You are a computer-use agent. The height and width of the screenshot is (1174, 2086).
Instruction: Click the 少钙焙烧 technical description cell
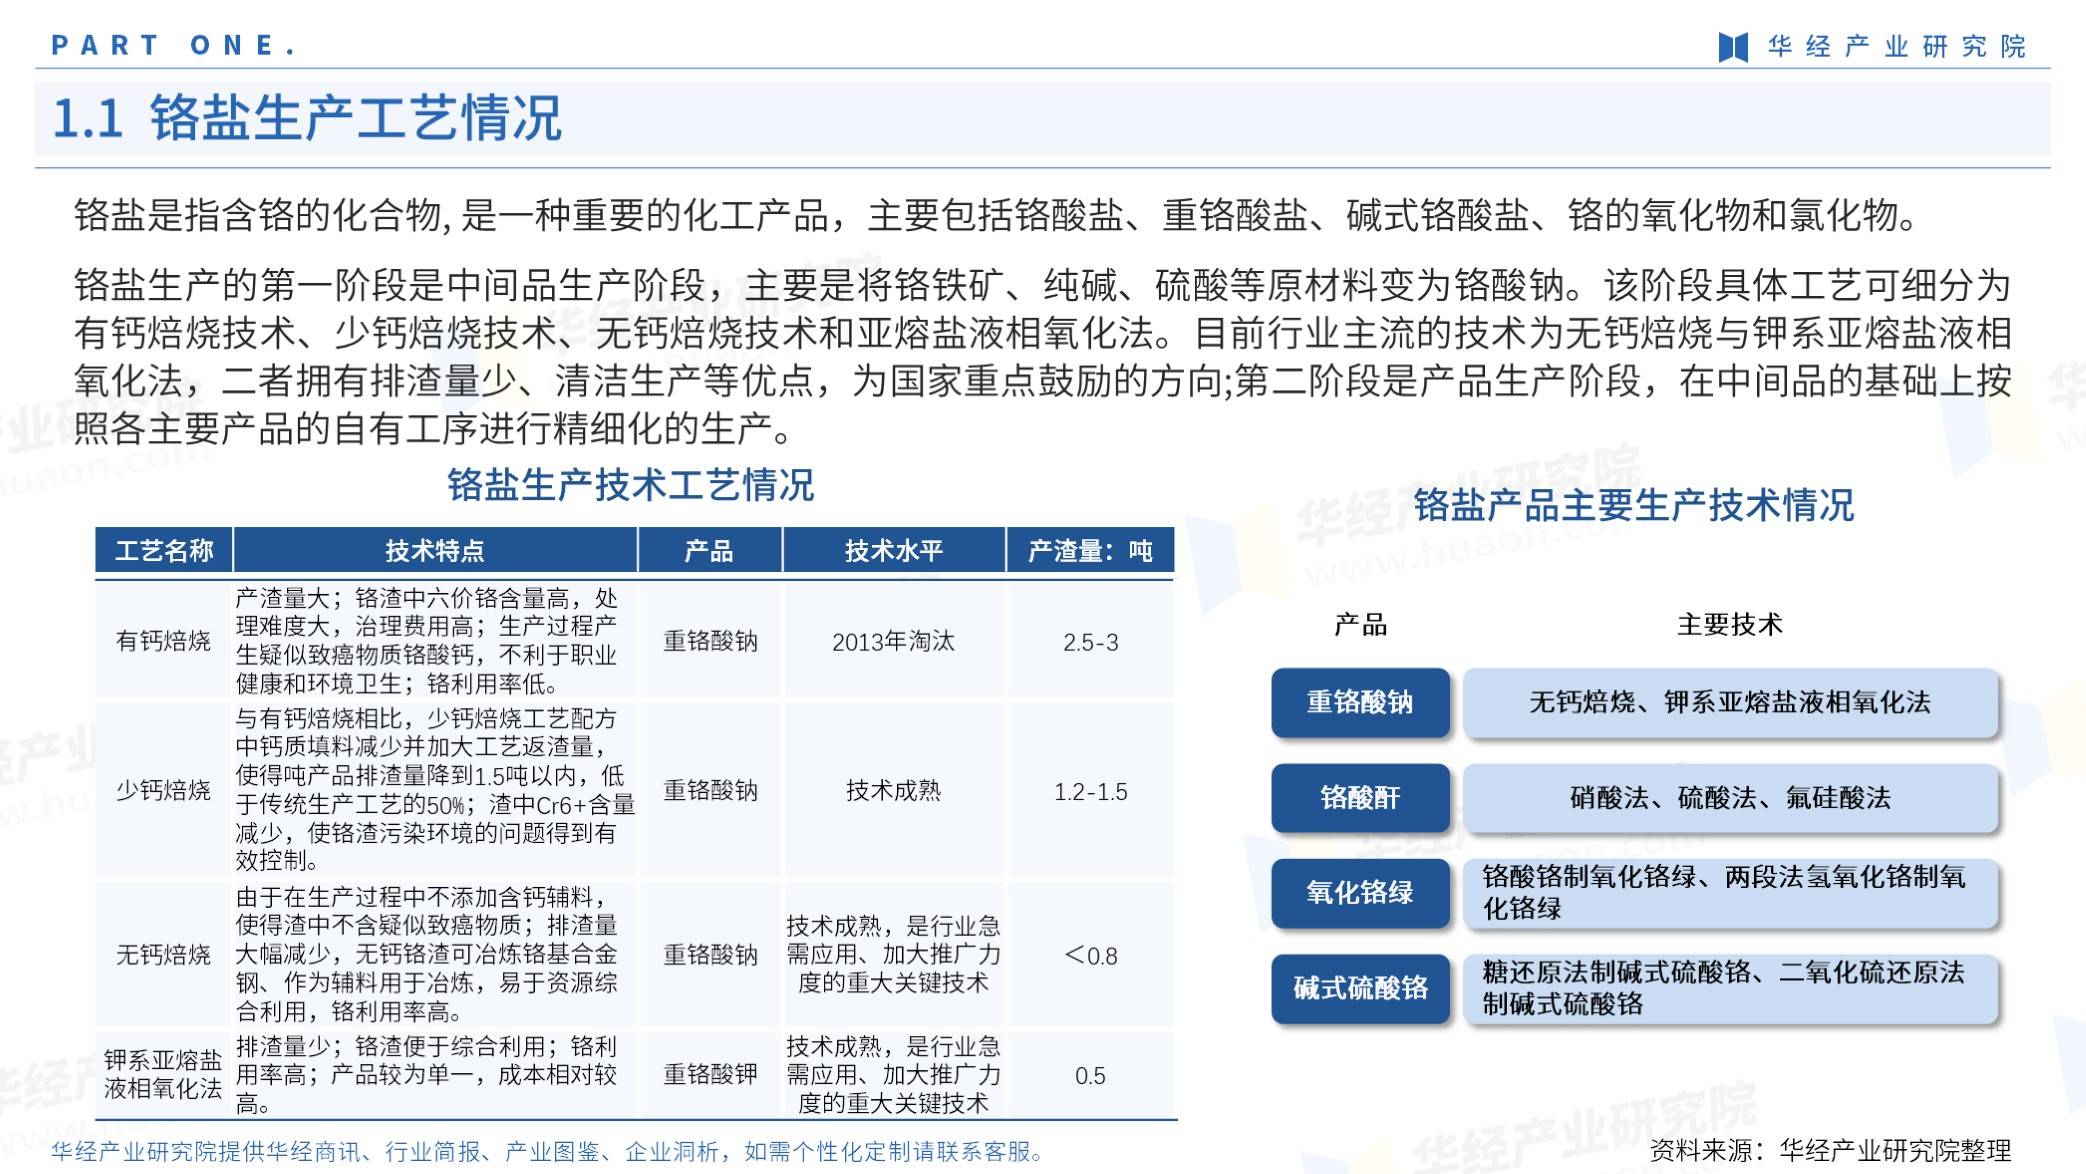435,790
